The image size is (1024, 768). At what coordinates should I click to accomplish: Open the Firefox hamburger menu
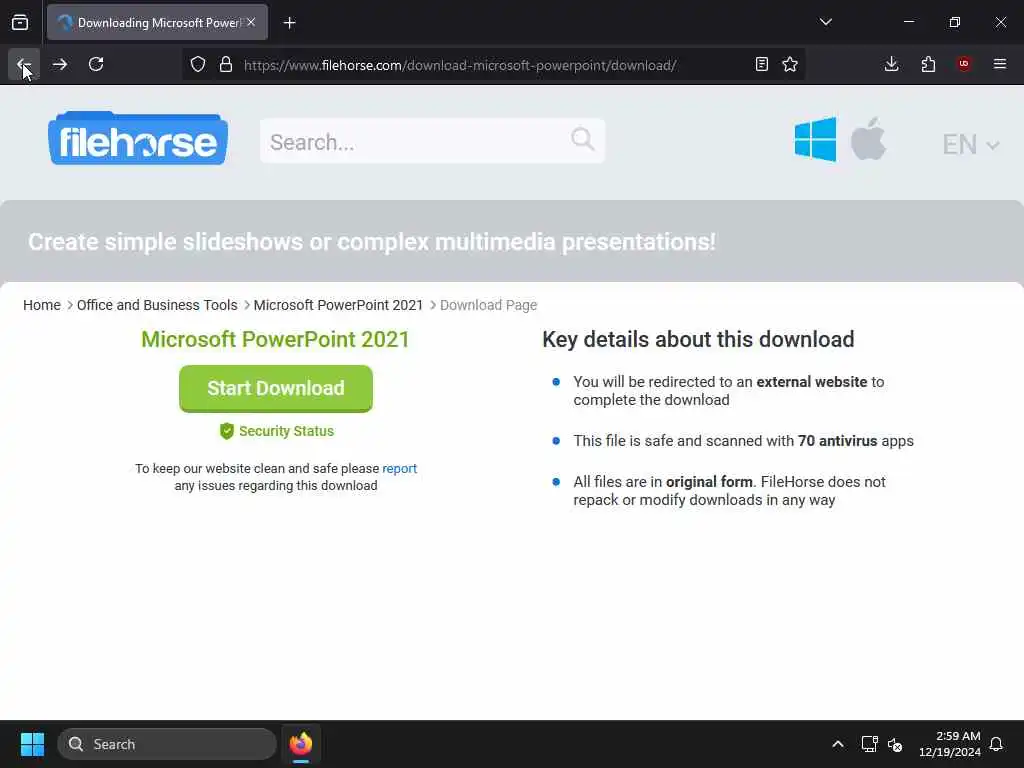(x=1000, y=64)
